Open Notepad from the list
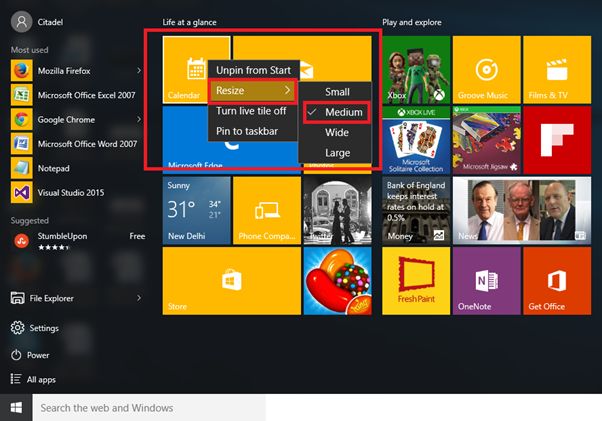Screen dimensions: 602x421 pos(75,168)
